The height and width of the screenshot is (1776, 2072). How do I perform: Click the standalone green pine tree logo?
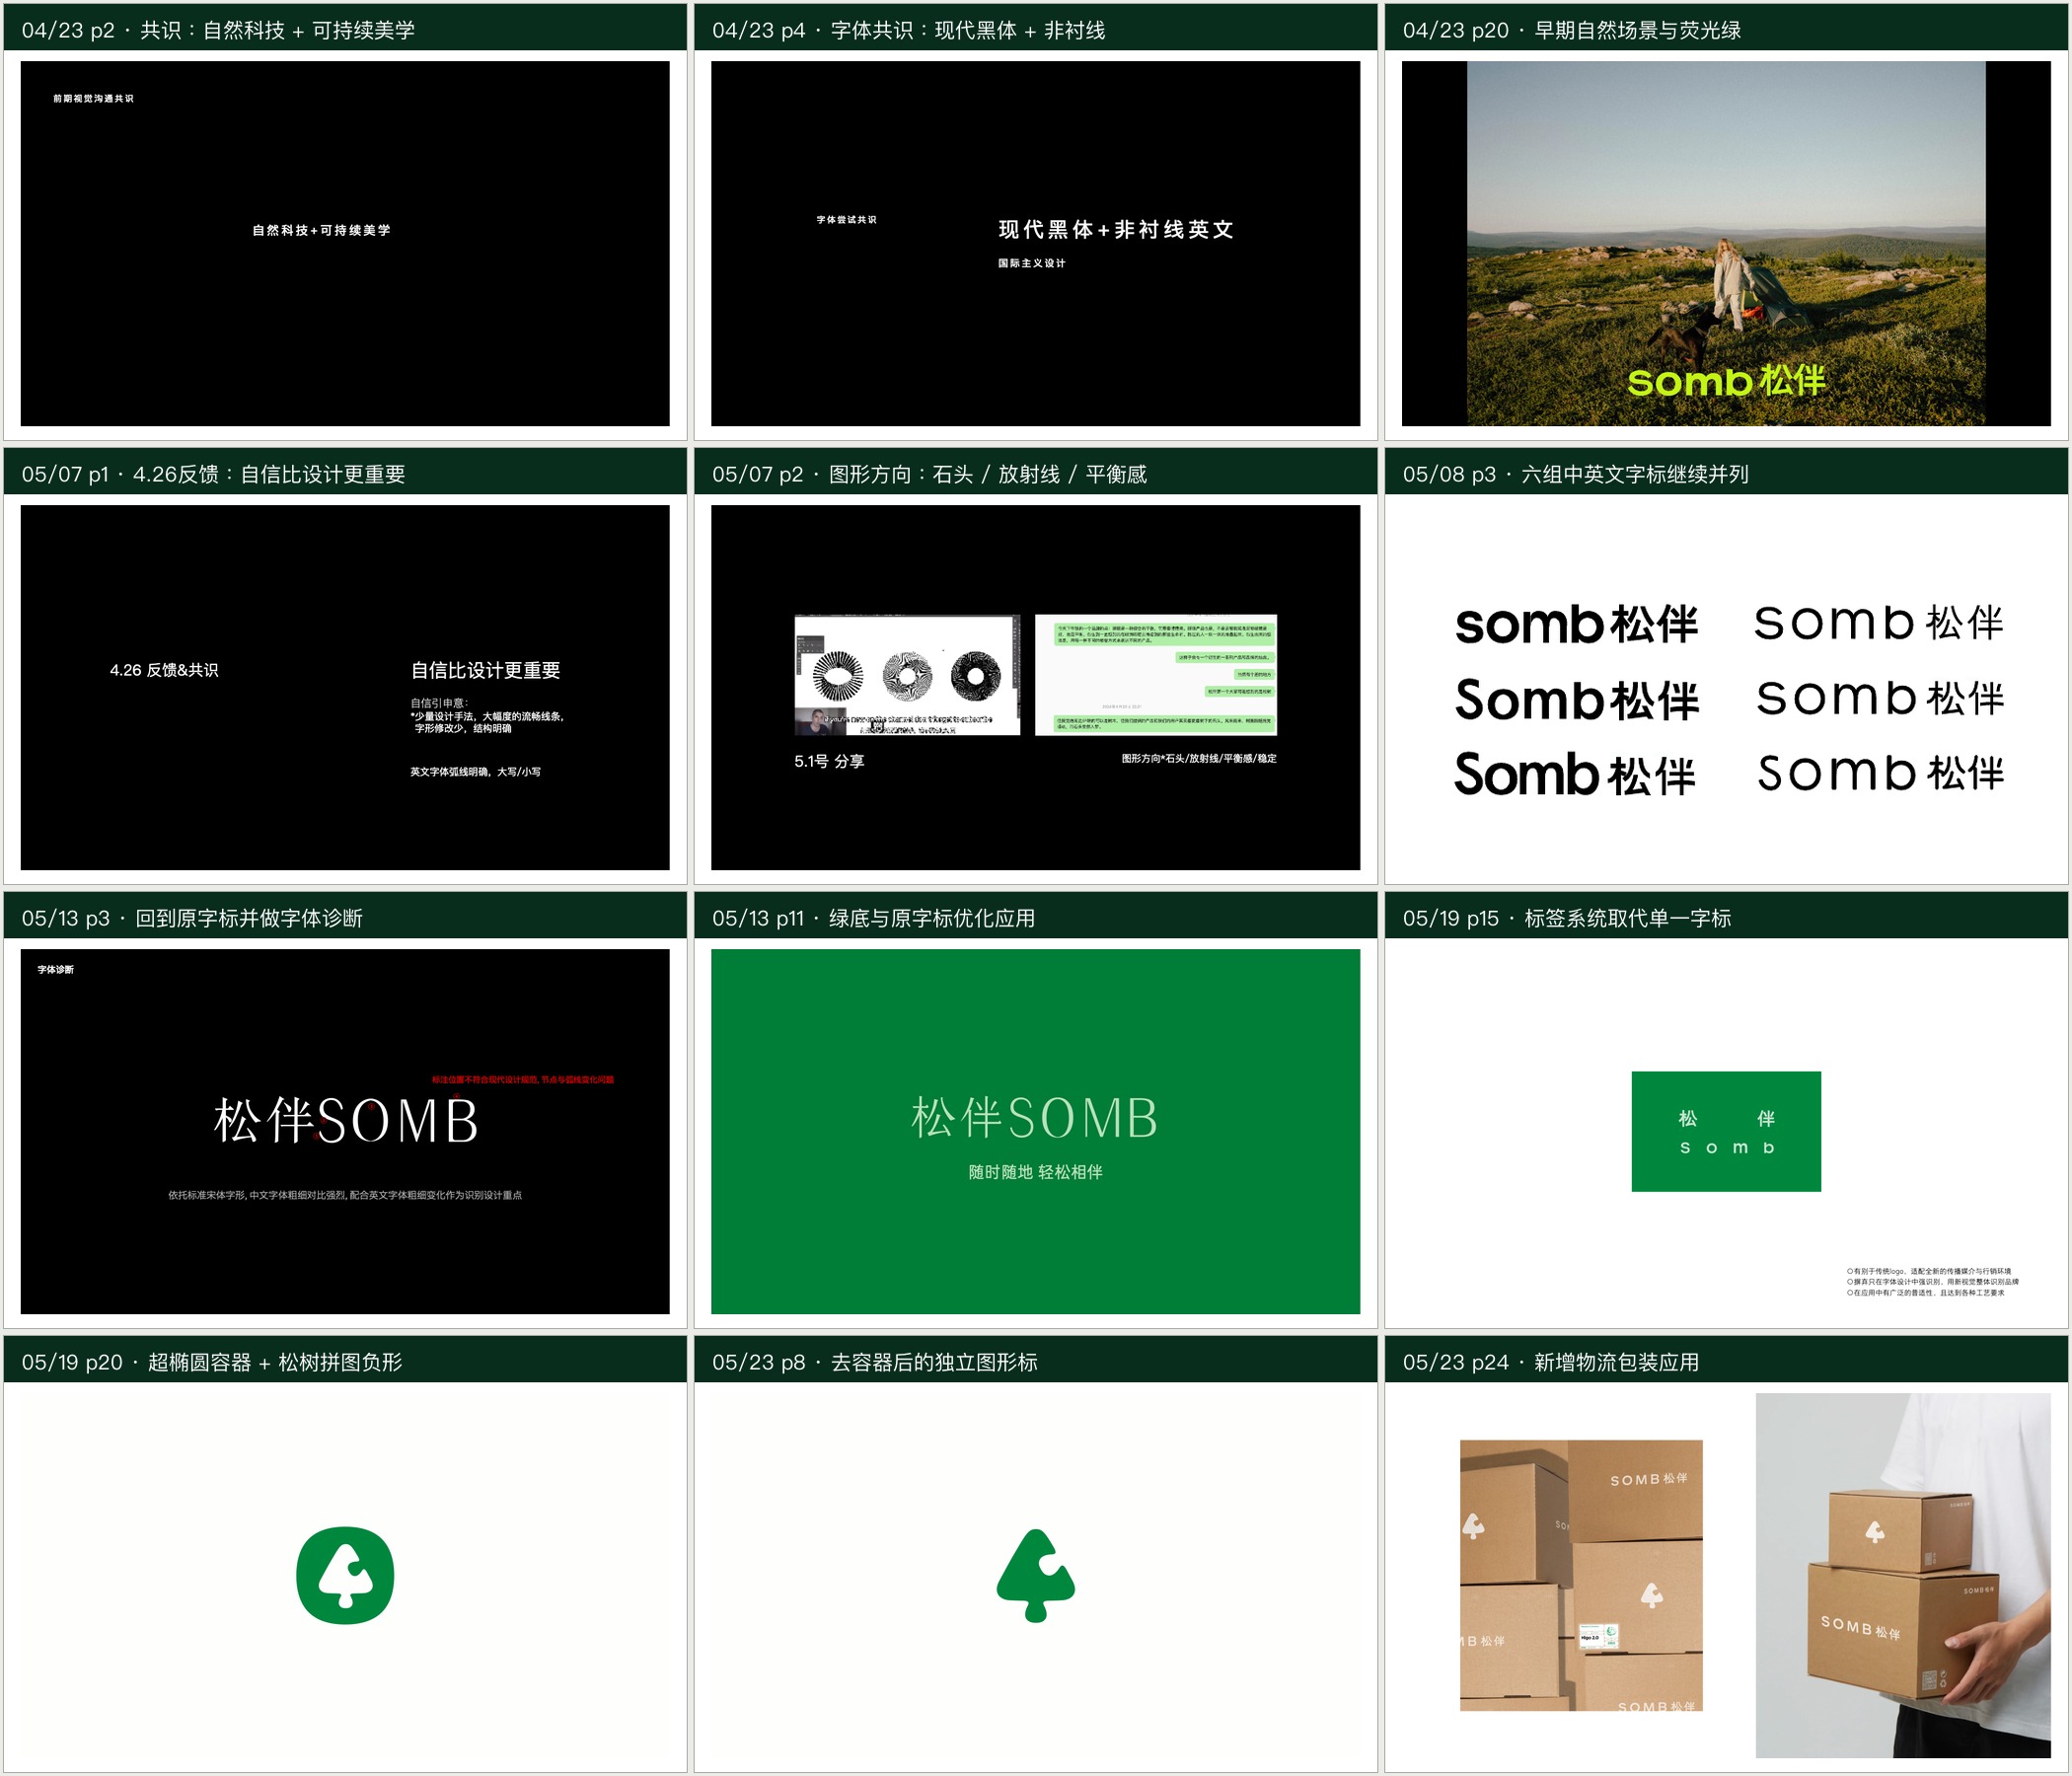pos(1036,1575)
